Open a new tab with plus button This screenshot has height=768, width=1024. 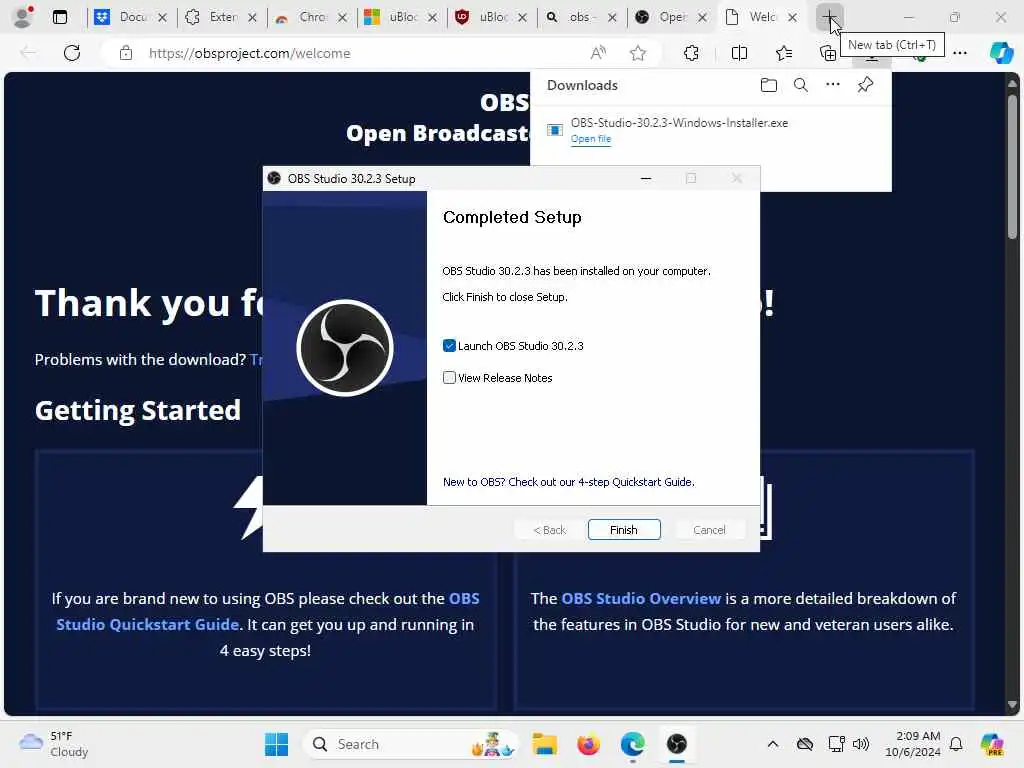tap(829, 17)
